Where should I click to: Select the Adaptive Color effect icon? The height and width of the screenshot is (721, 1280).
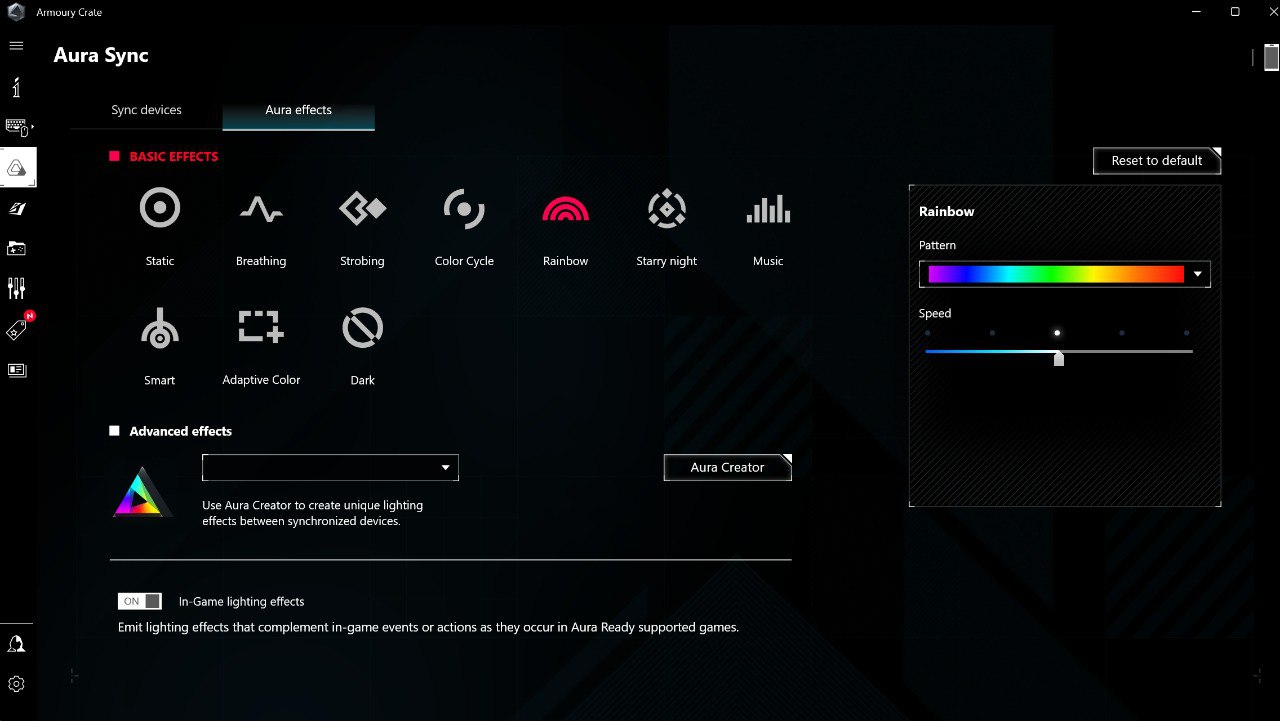261,326
